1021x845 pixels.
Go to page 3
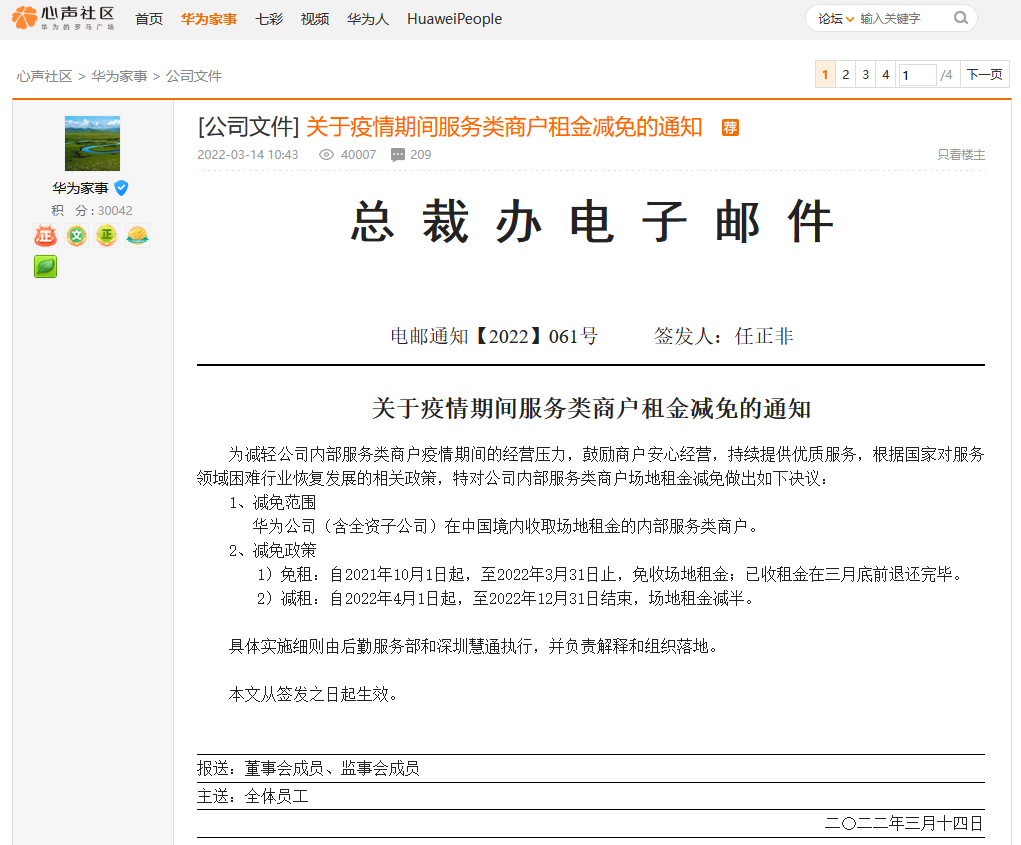(x=865, y=75)
